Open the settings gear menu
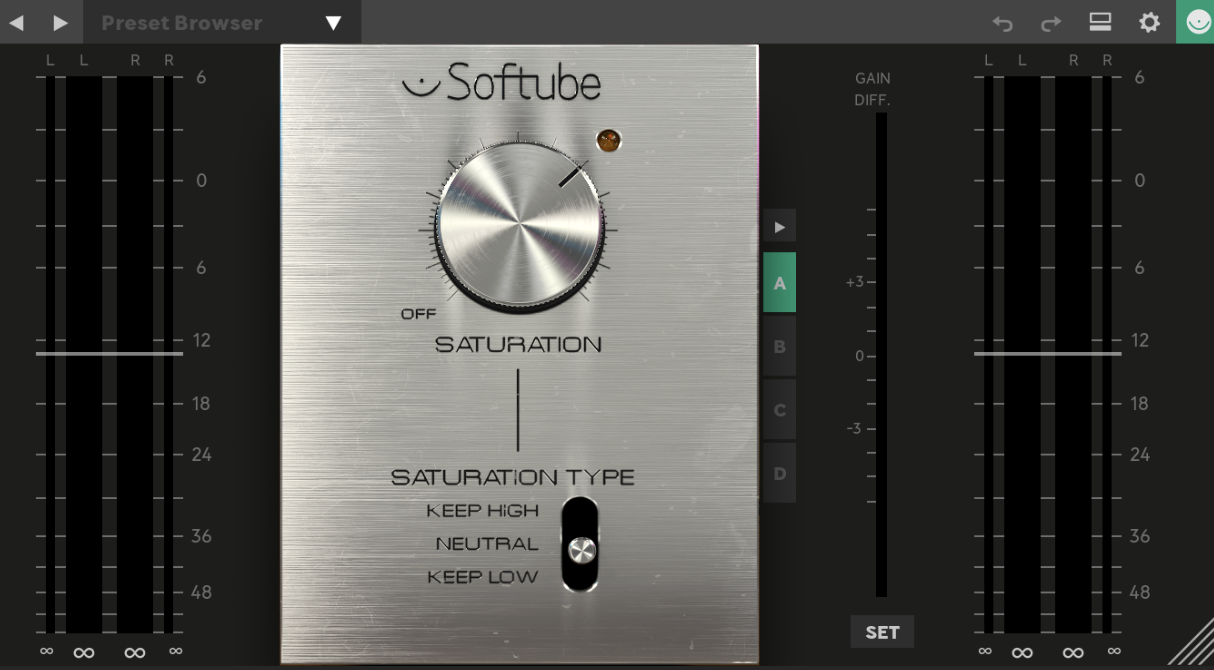This screenshot has width=1214, height=670. 1150,22
